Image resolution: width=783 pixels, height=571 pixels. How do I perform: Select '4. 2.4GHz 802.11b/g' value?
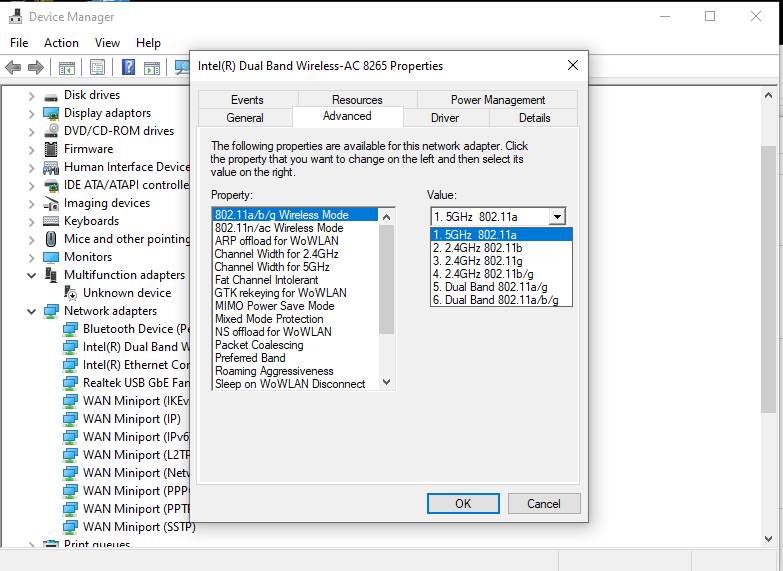[x=501, y=274]
